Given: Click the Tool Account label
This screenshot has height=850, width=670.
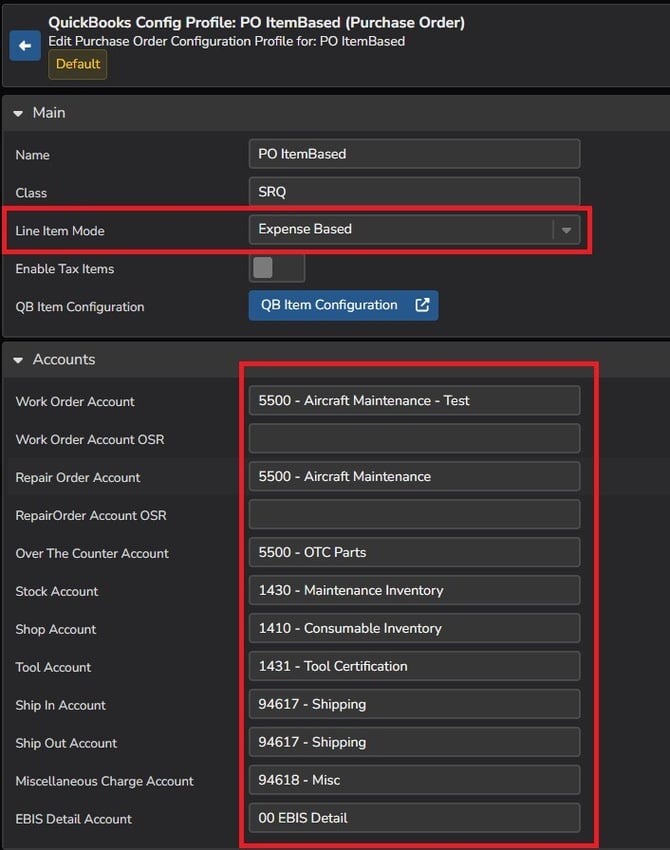Looking at the screenshot, I should click(53, 667).
